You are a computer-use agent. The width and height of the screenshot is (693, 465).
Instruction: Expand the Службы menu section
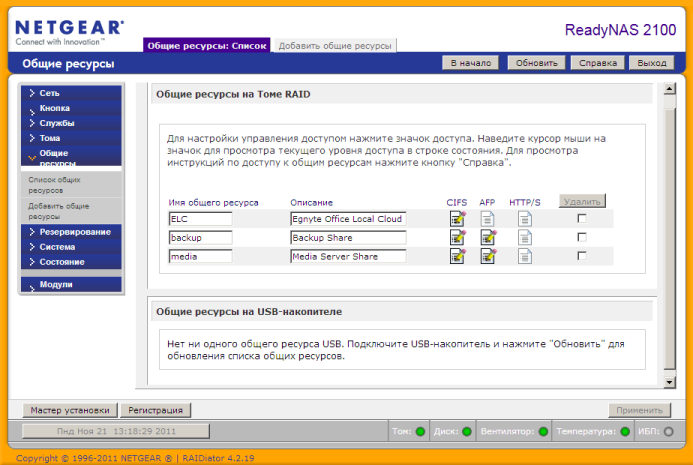(71, 123)
